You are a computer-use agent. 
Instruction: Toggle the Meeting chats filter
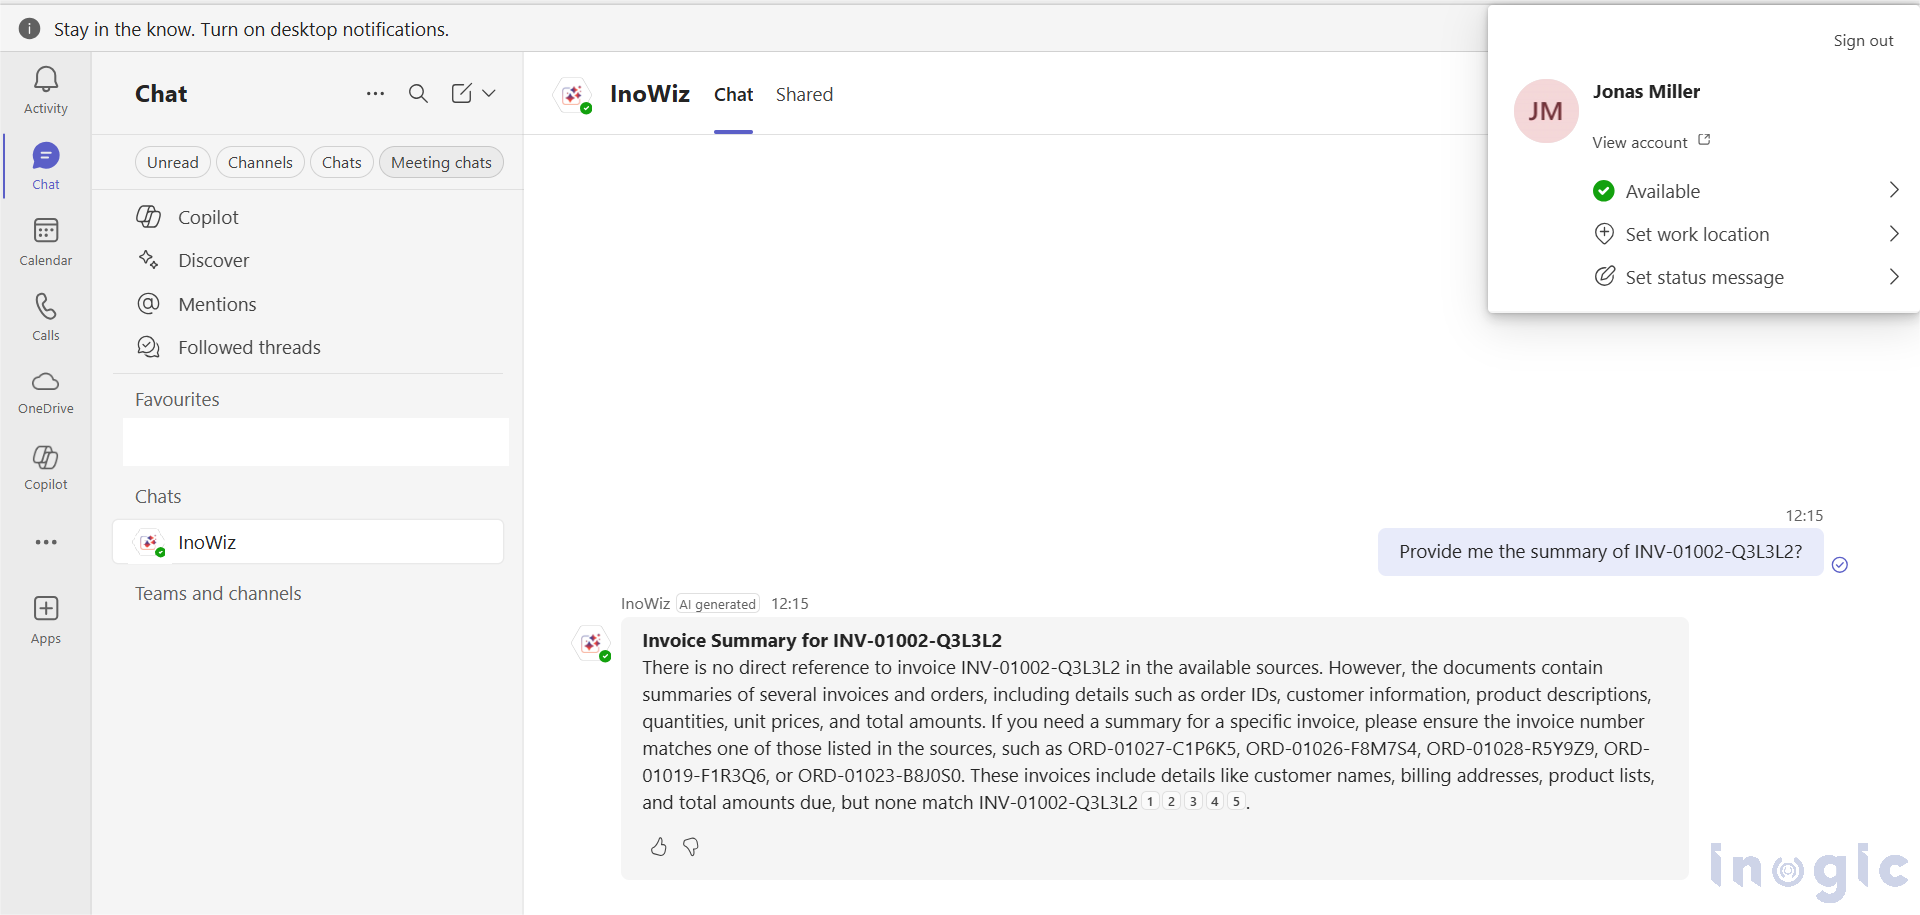pos(441,162)
